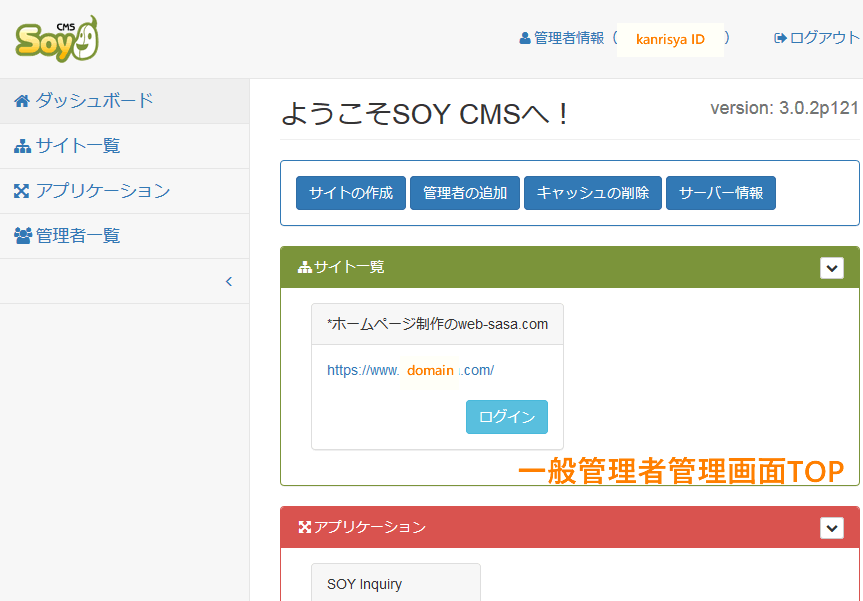
Task: Click the ようこそSOY CMSへ！ heading
Action: coord(425,114)
